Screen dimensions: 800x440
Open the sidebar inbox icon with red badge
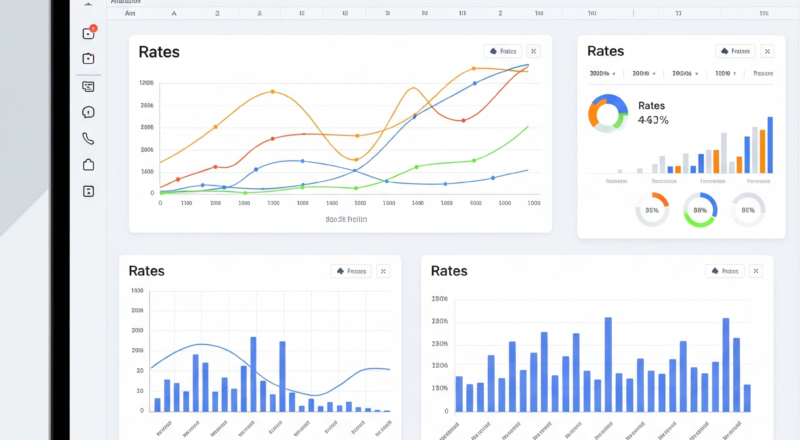(89, 33)
